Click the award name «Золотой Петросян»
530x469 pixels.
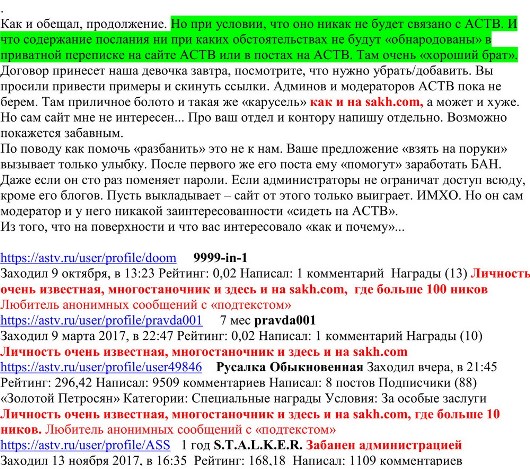pyautogui.click(x=60, y=398)
